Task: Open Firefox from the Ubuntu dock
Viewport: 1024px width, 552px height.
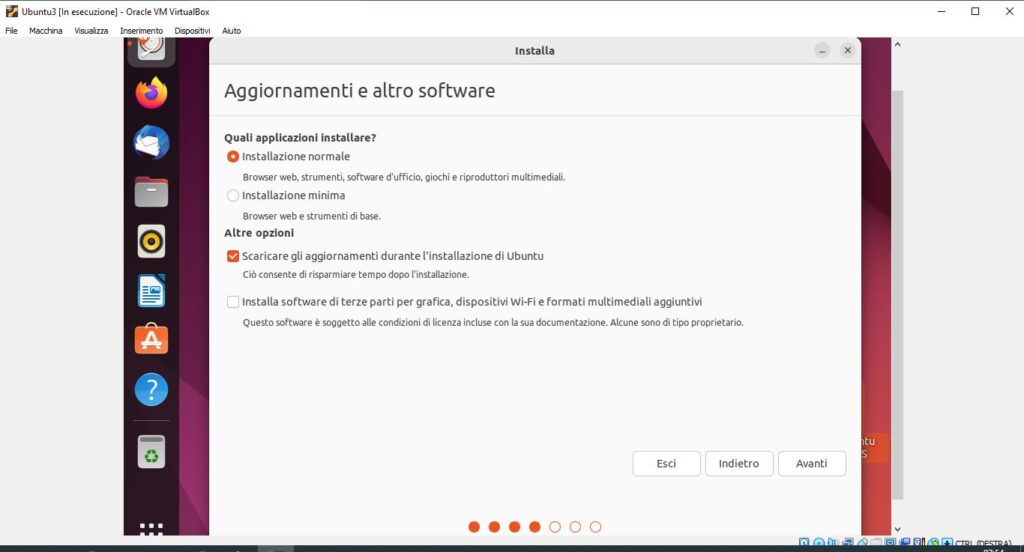Action: (151, 93)
